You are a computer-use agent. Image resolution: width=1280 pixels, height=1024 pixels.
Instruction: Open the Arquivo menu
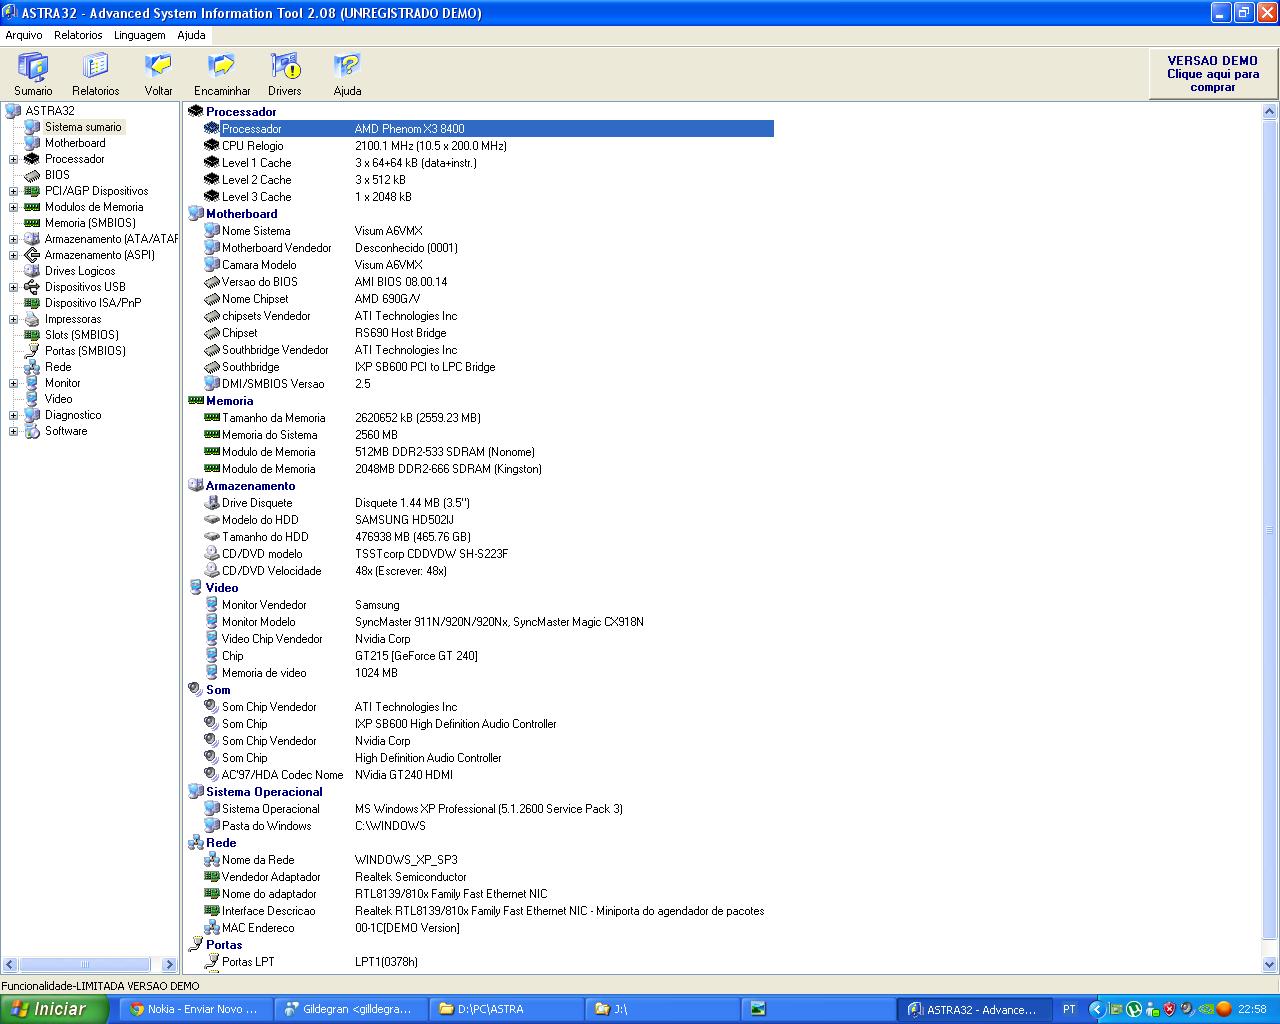tap(24, 35)
